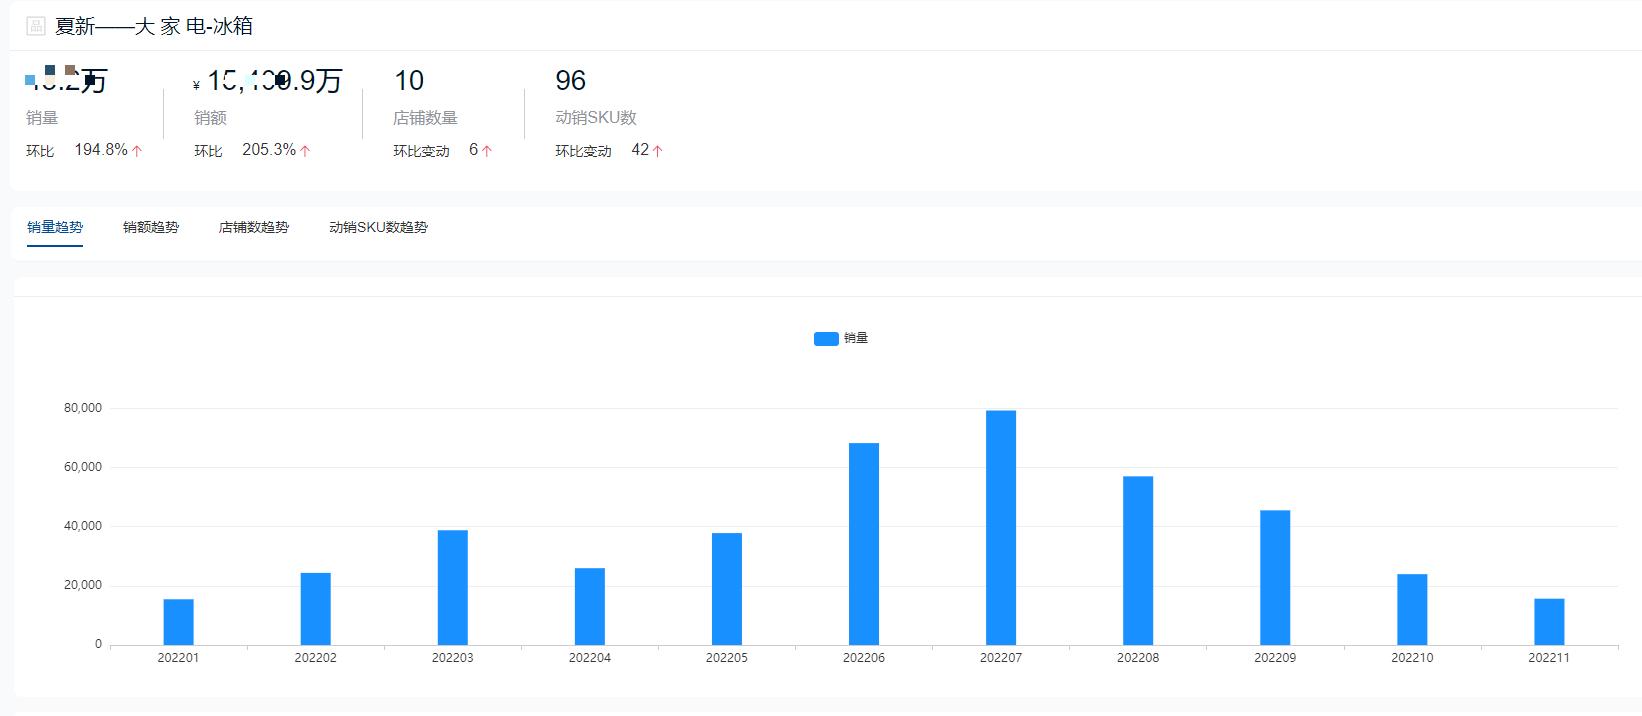Select the 销量趋势 tab

pyautogui.click(x=55, y=227)
